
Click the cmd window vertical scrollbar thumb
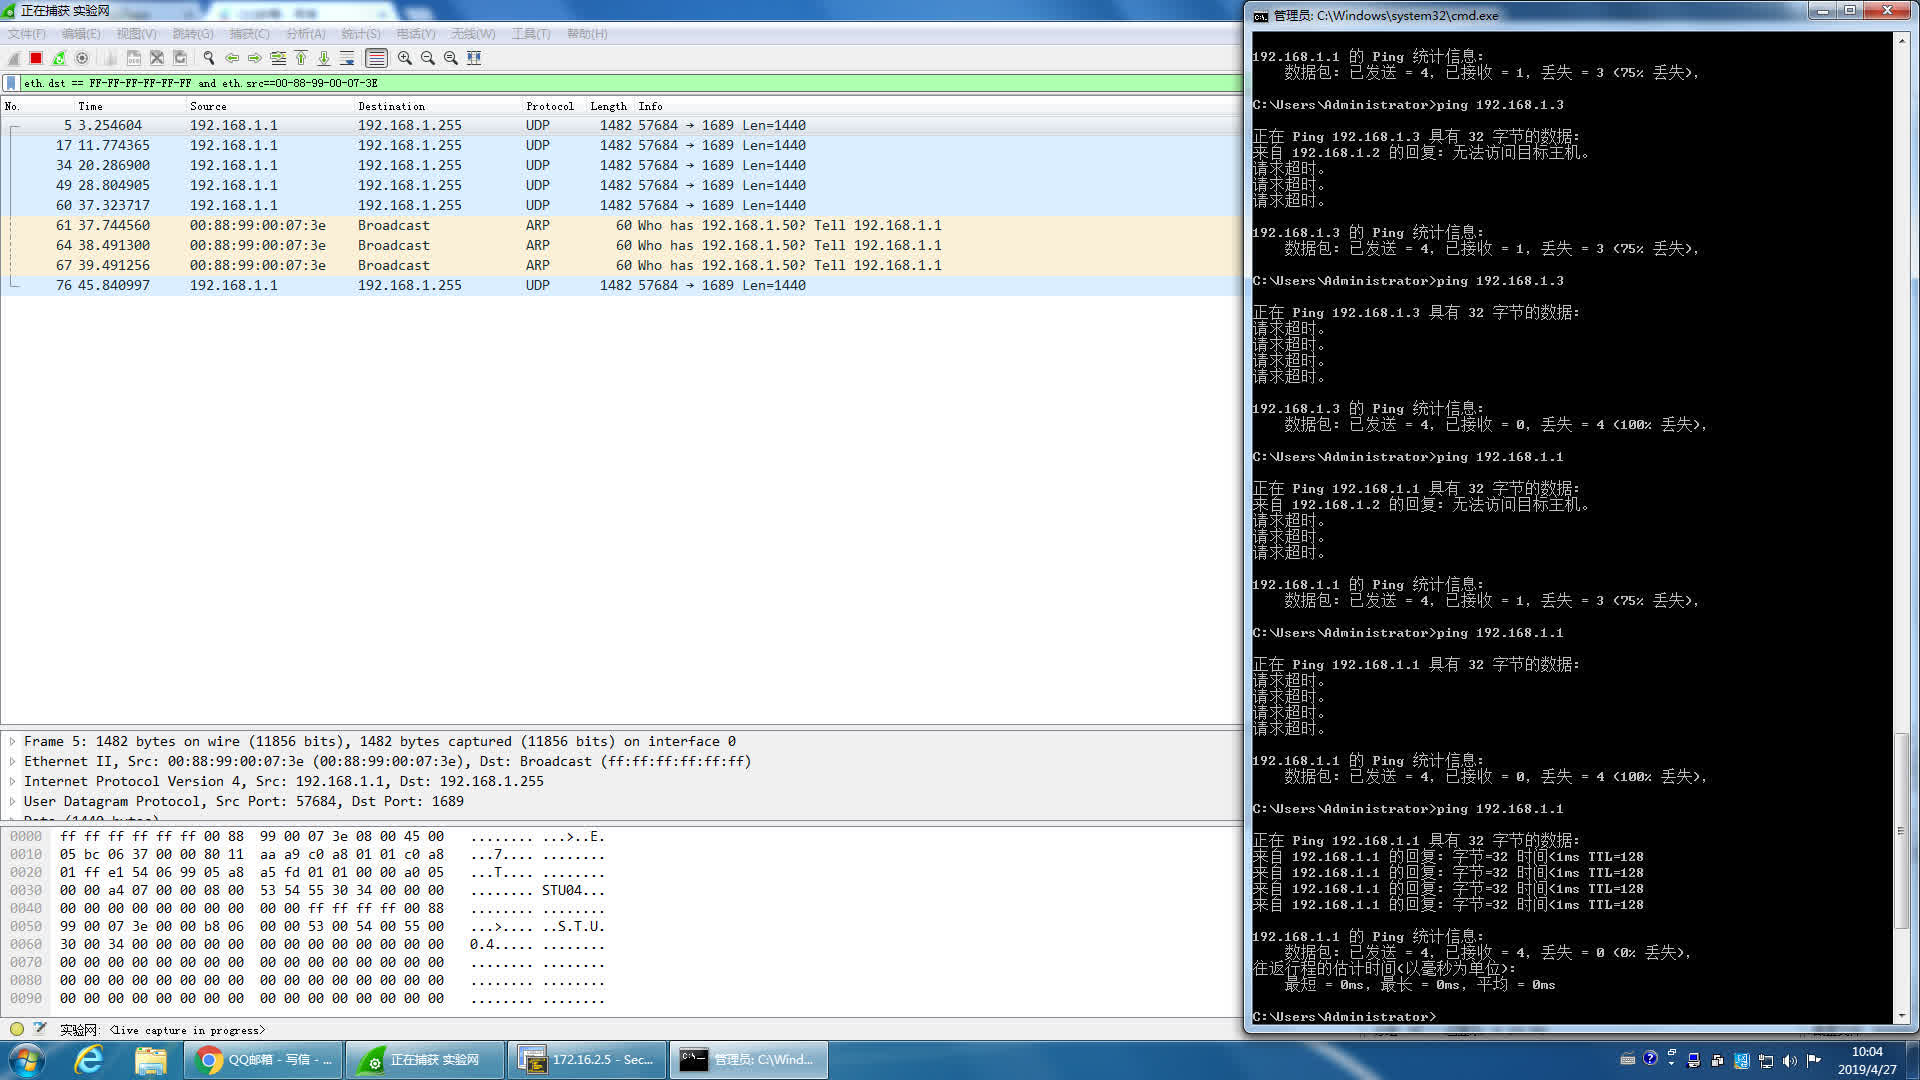pyautogui.click(x=1901, y=830)
